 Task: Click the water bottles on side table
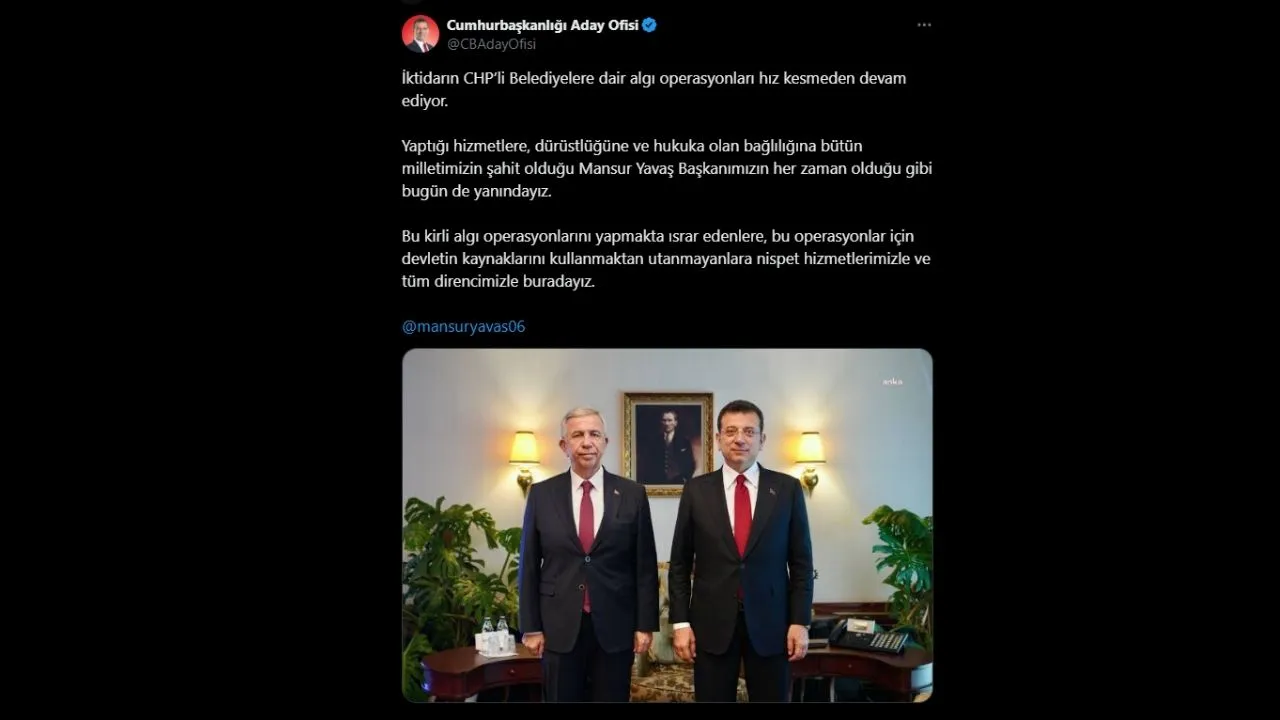[494, 636]
